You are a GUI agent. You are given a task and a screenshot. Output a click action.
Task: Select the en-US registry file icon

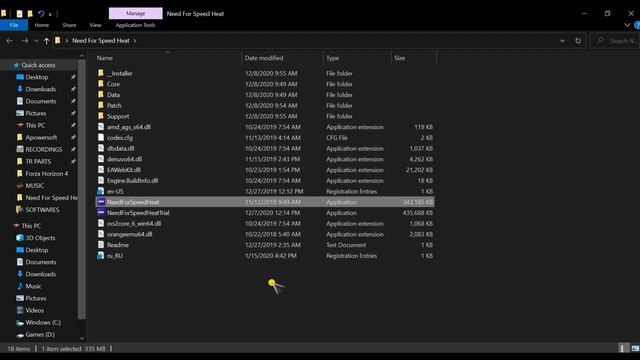click(101, 191)
